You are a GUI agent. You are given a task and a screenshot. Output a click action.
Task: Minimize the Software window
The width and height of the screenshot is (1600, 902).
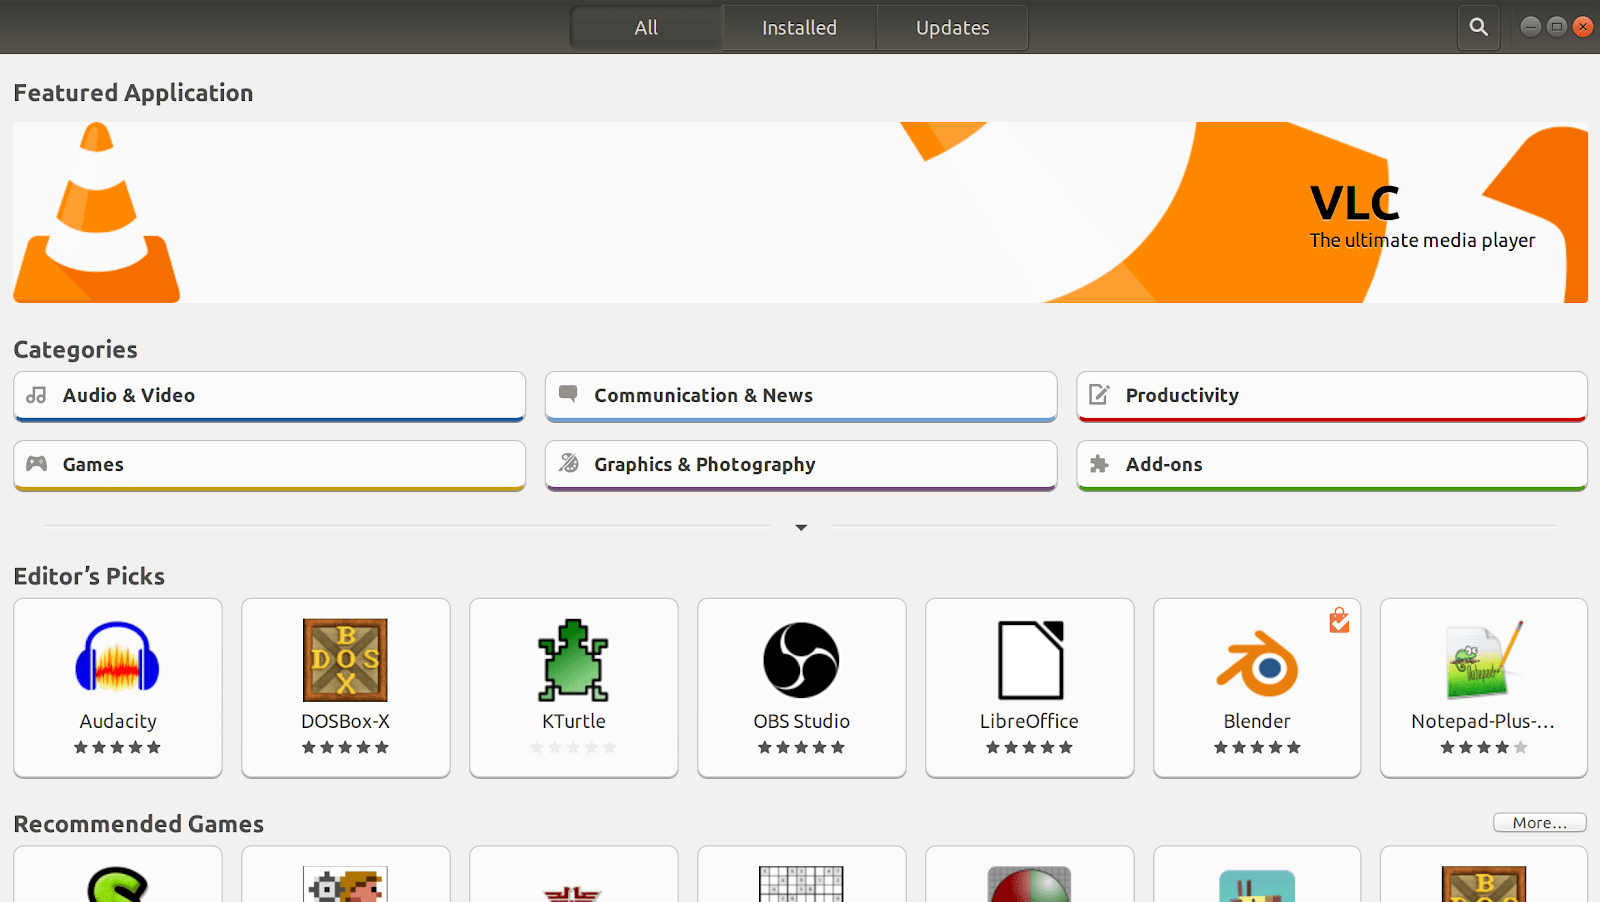[1530, 27]
